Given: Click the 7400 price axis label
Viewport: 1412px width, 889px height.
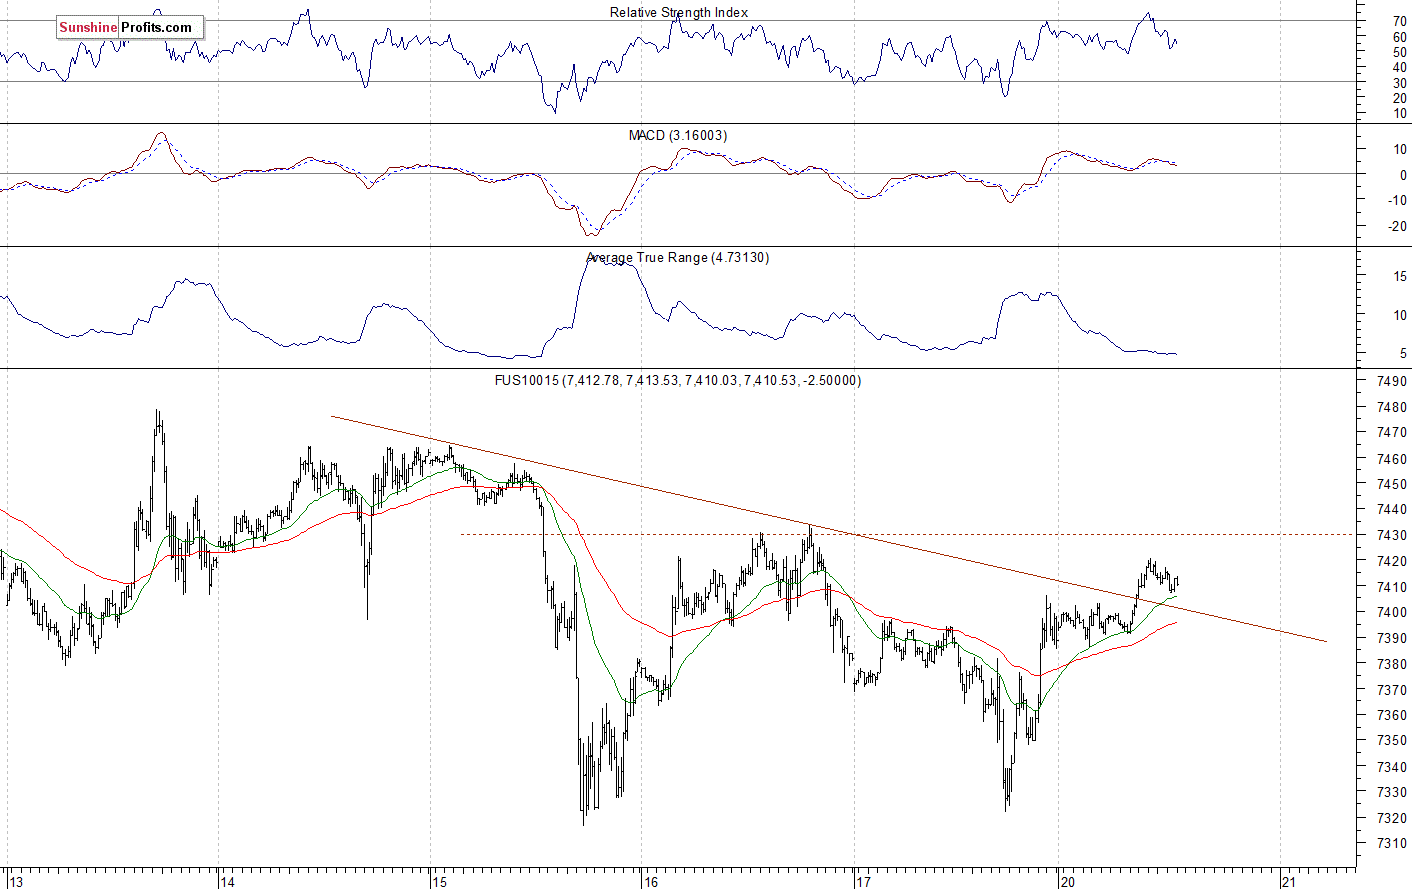Looking at the screenshot, I should (1391, 612).
